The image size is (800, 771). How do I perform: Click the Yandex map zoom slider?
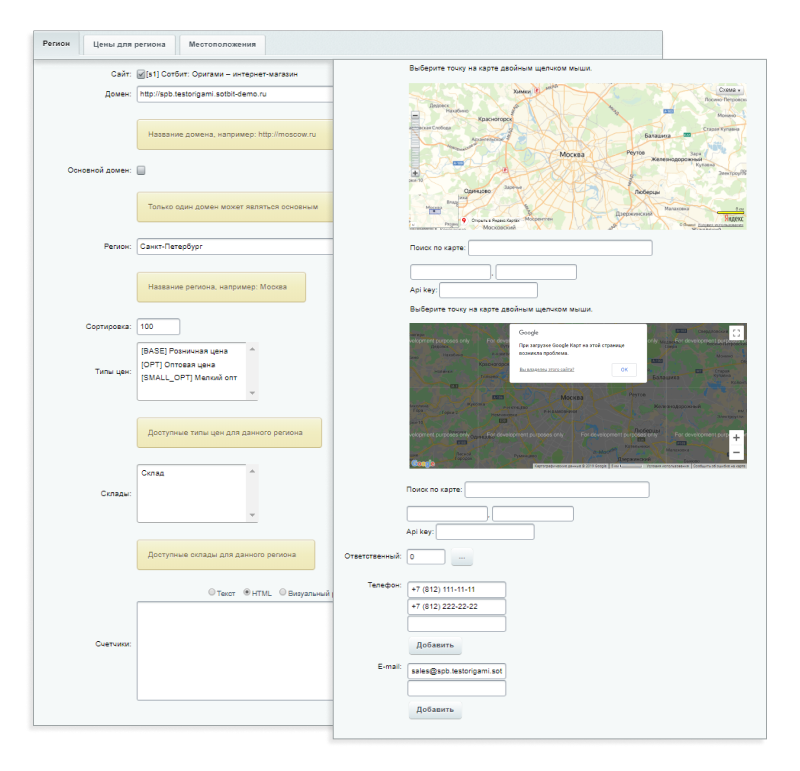415,144
